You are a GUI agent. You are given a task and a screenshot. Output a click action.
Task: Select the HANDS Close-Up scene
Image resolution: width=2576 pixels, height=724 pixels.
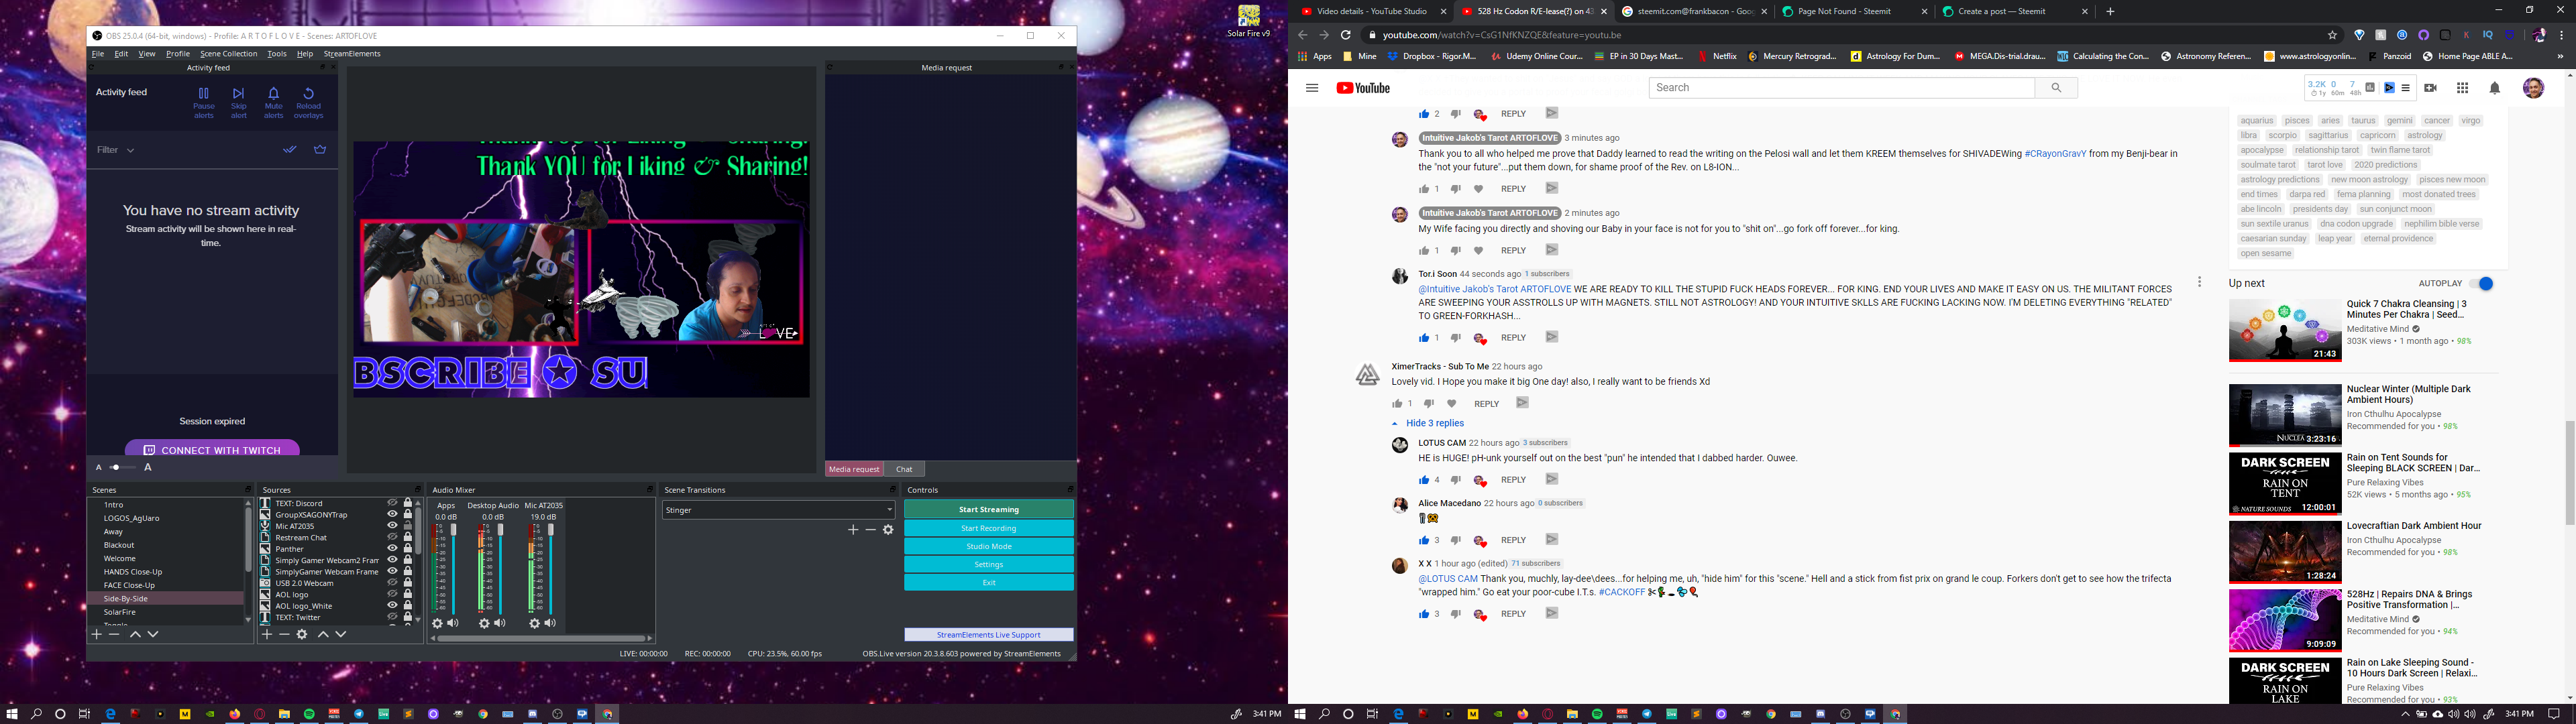tap(133, 572)
